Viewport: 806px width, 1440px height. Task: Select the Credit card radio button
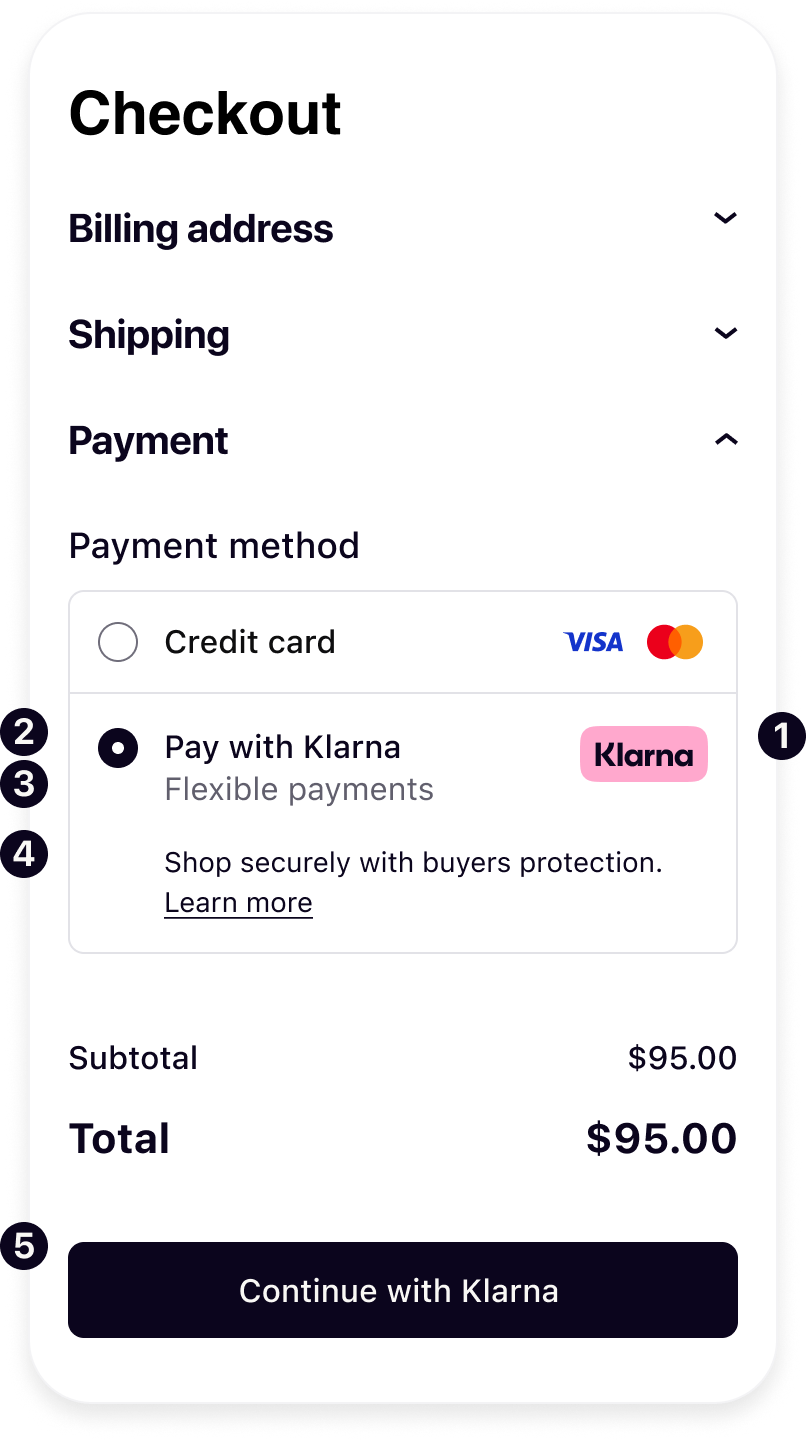coord(118,642)
